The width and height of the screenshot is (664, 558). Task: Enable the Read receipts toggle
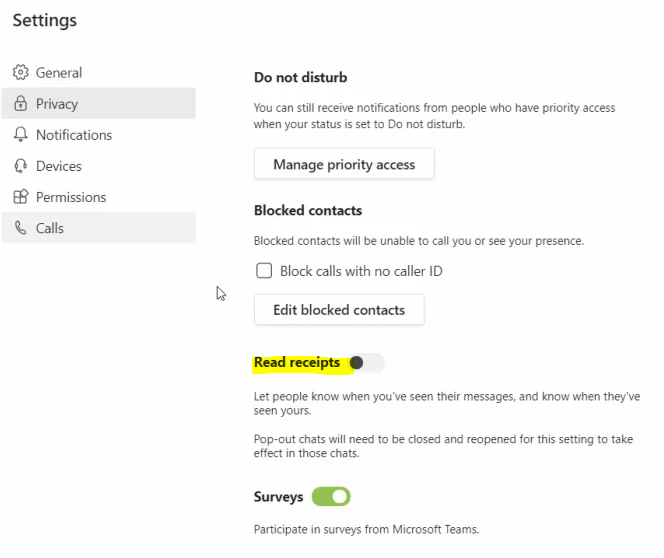365,363
